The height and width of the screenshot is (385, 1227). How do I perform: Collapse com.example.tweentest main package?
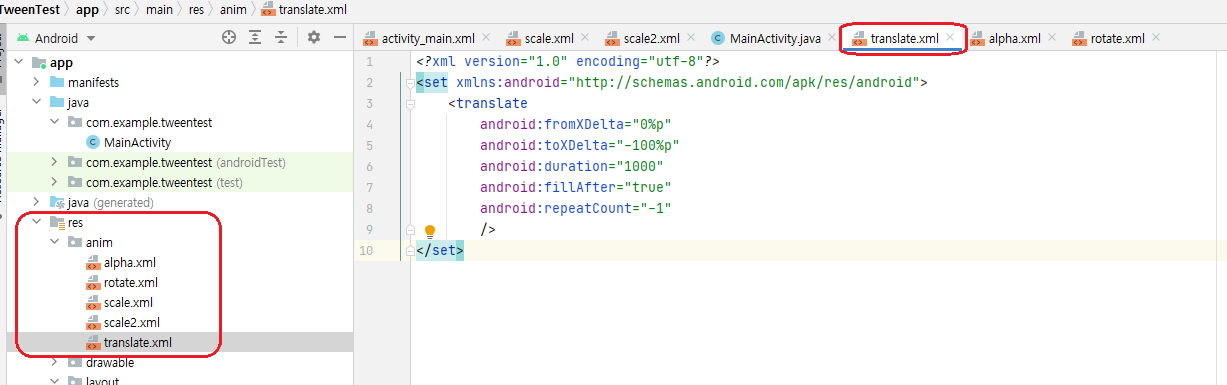click(x=55, y=122)
